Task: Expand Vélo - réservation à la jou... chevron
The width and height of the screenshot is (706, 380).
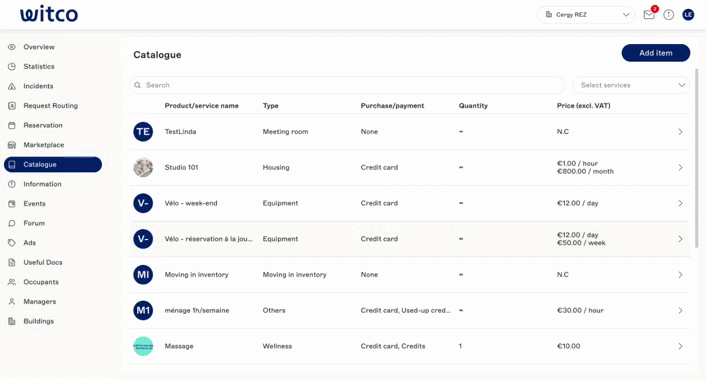Action: (680, 239)
